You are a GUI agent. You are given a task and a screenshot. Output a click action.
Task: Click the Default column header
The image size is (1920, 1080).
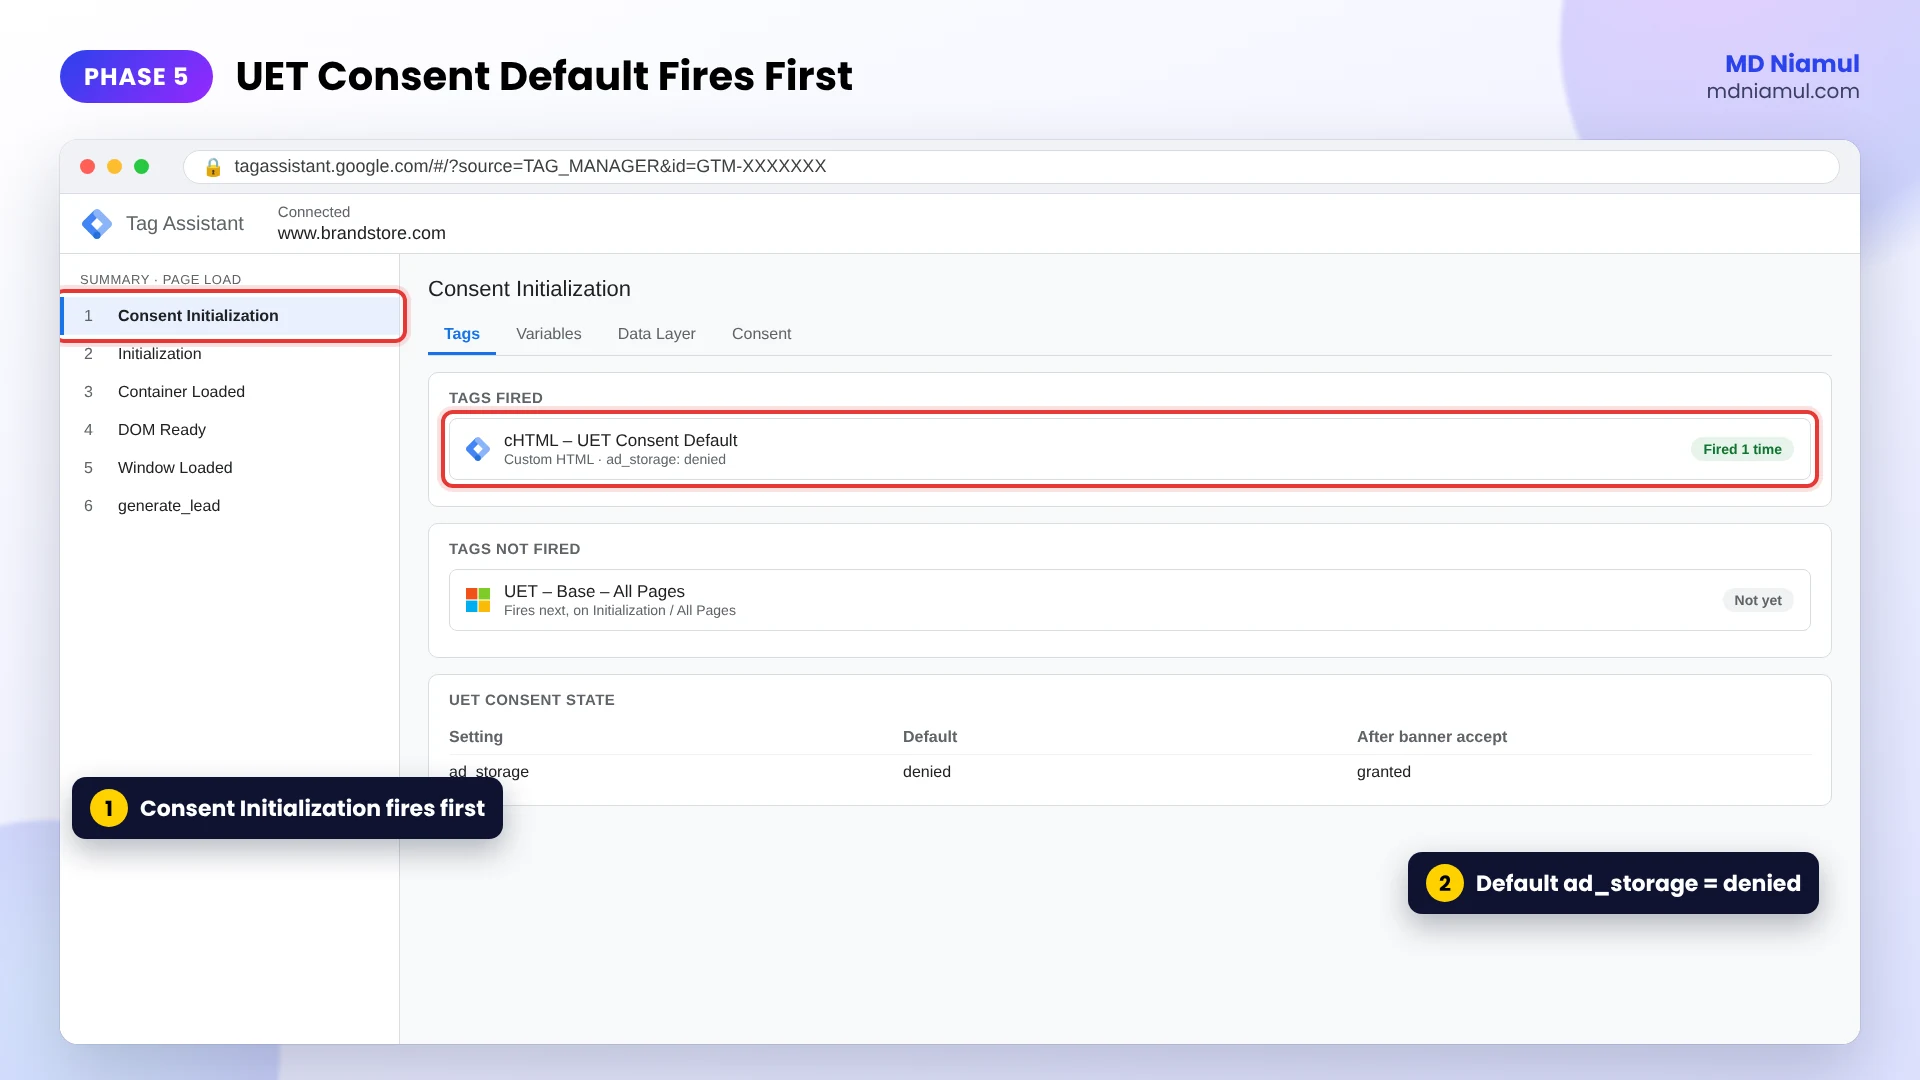click(930, 737)
